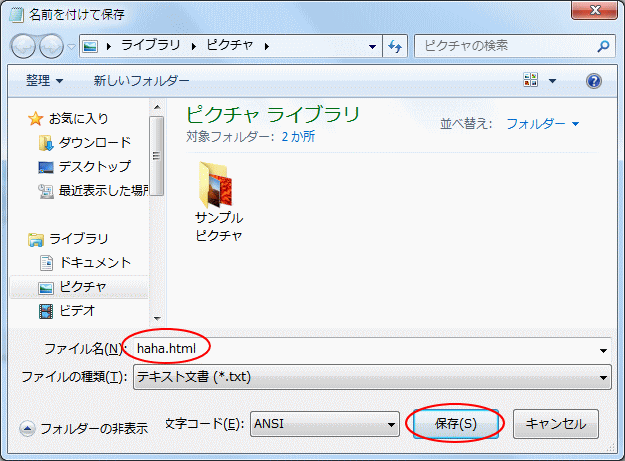
Task: Click the refresh button next to address bar
Action: (395, 47)
